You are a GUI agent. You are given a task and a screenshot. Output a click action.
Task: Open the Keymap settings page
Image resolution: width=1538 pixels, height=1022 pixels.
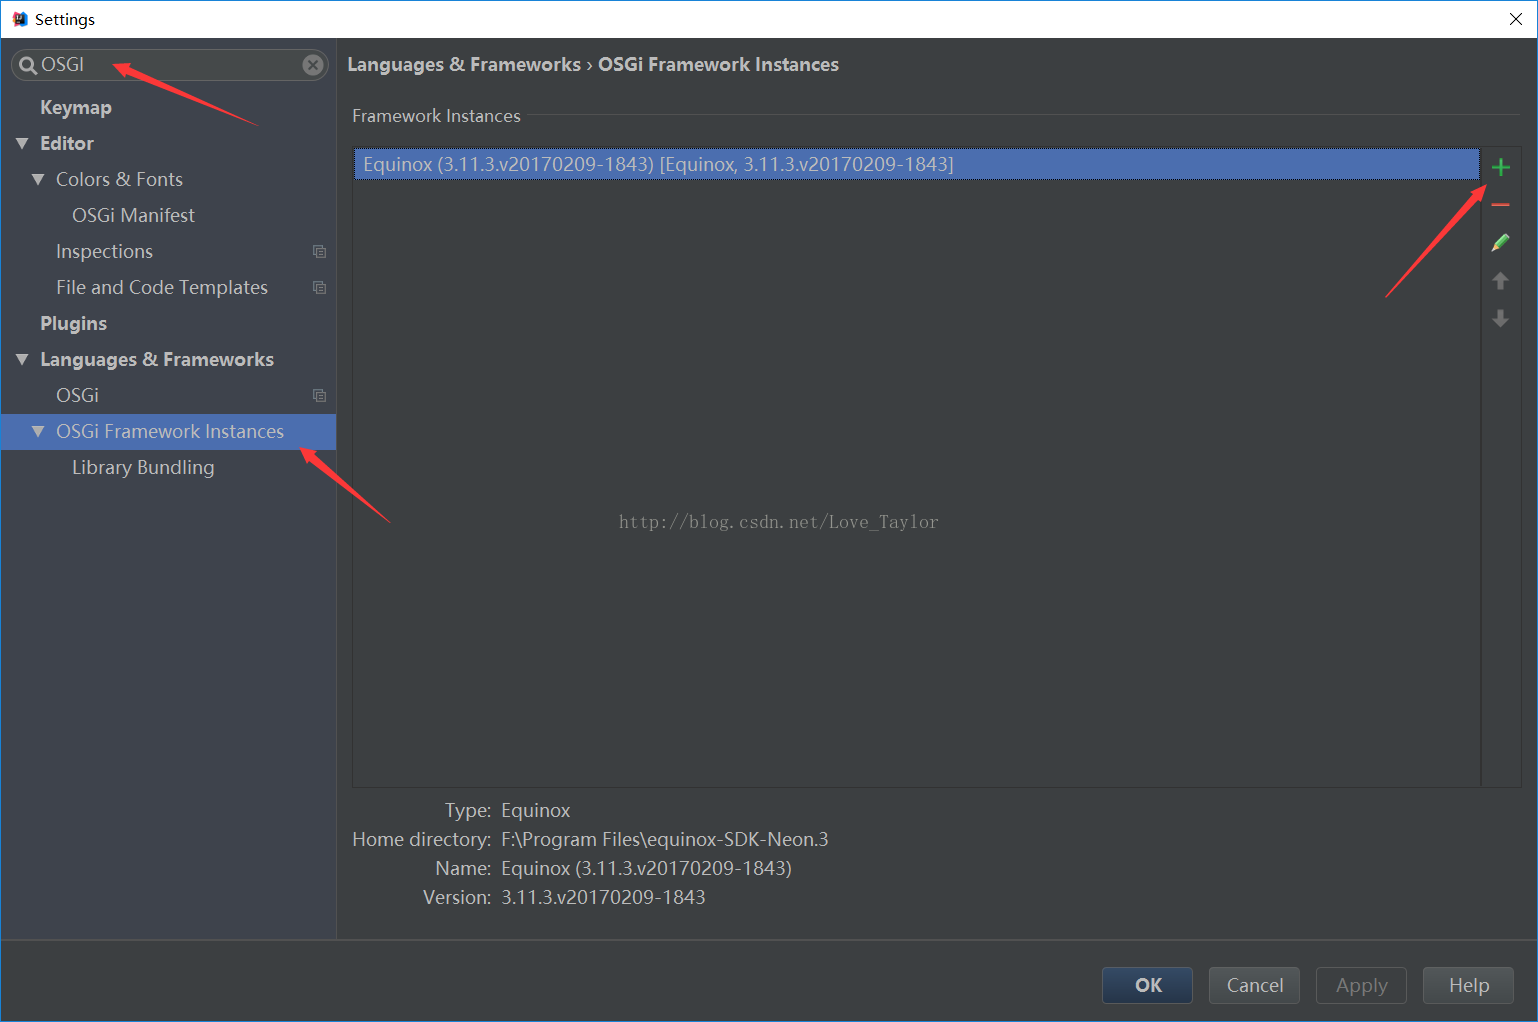point(76,108)
